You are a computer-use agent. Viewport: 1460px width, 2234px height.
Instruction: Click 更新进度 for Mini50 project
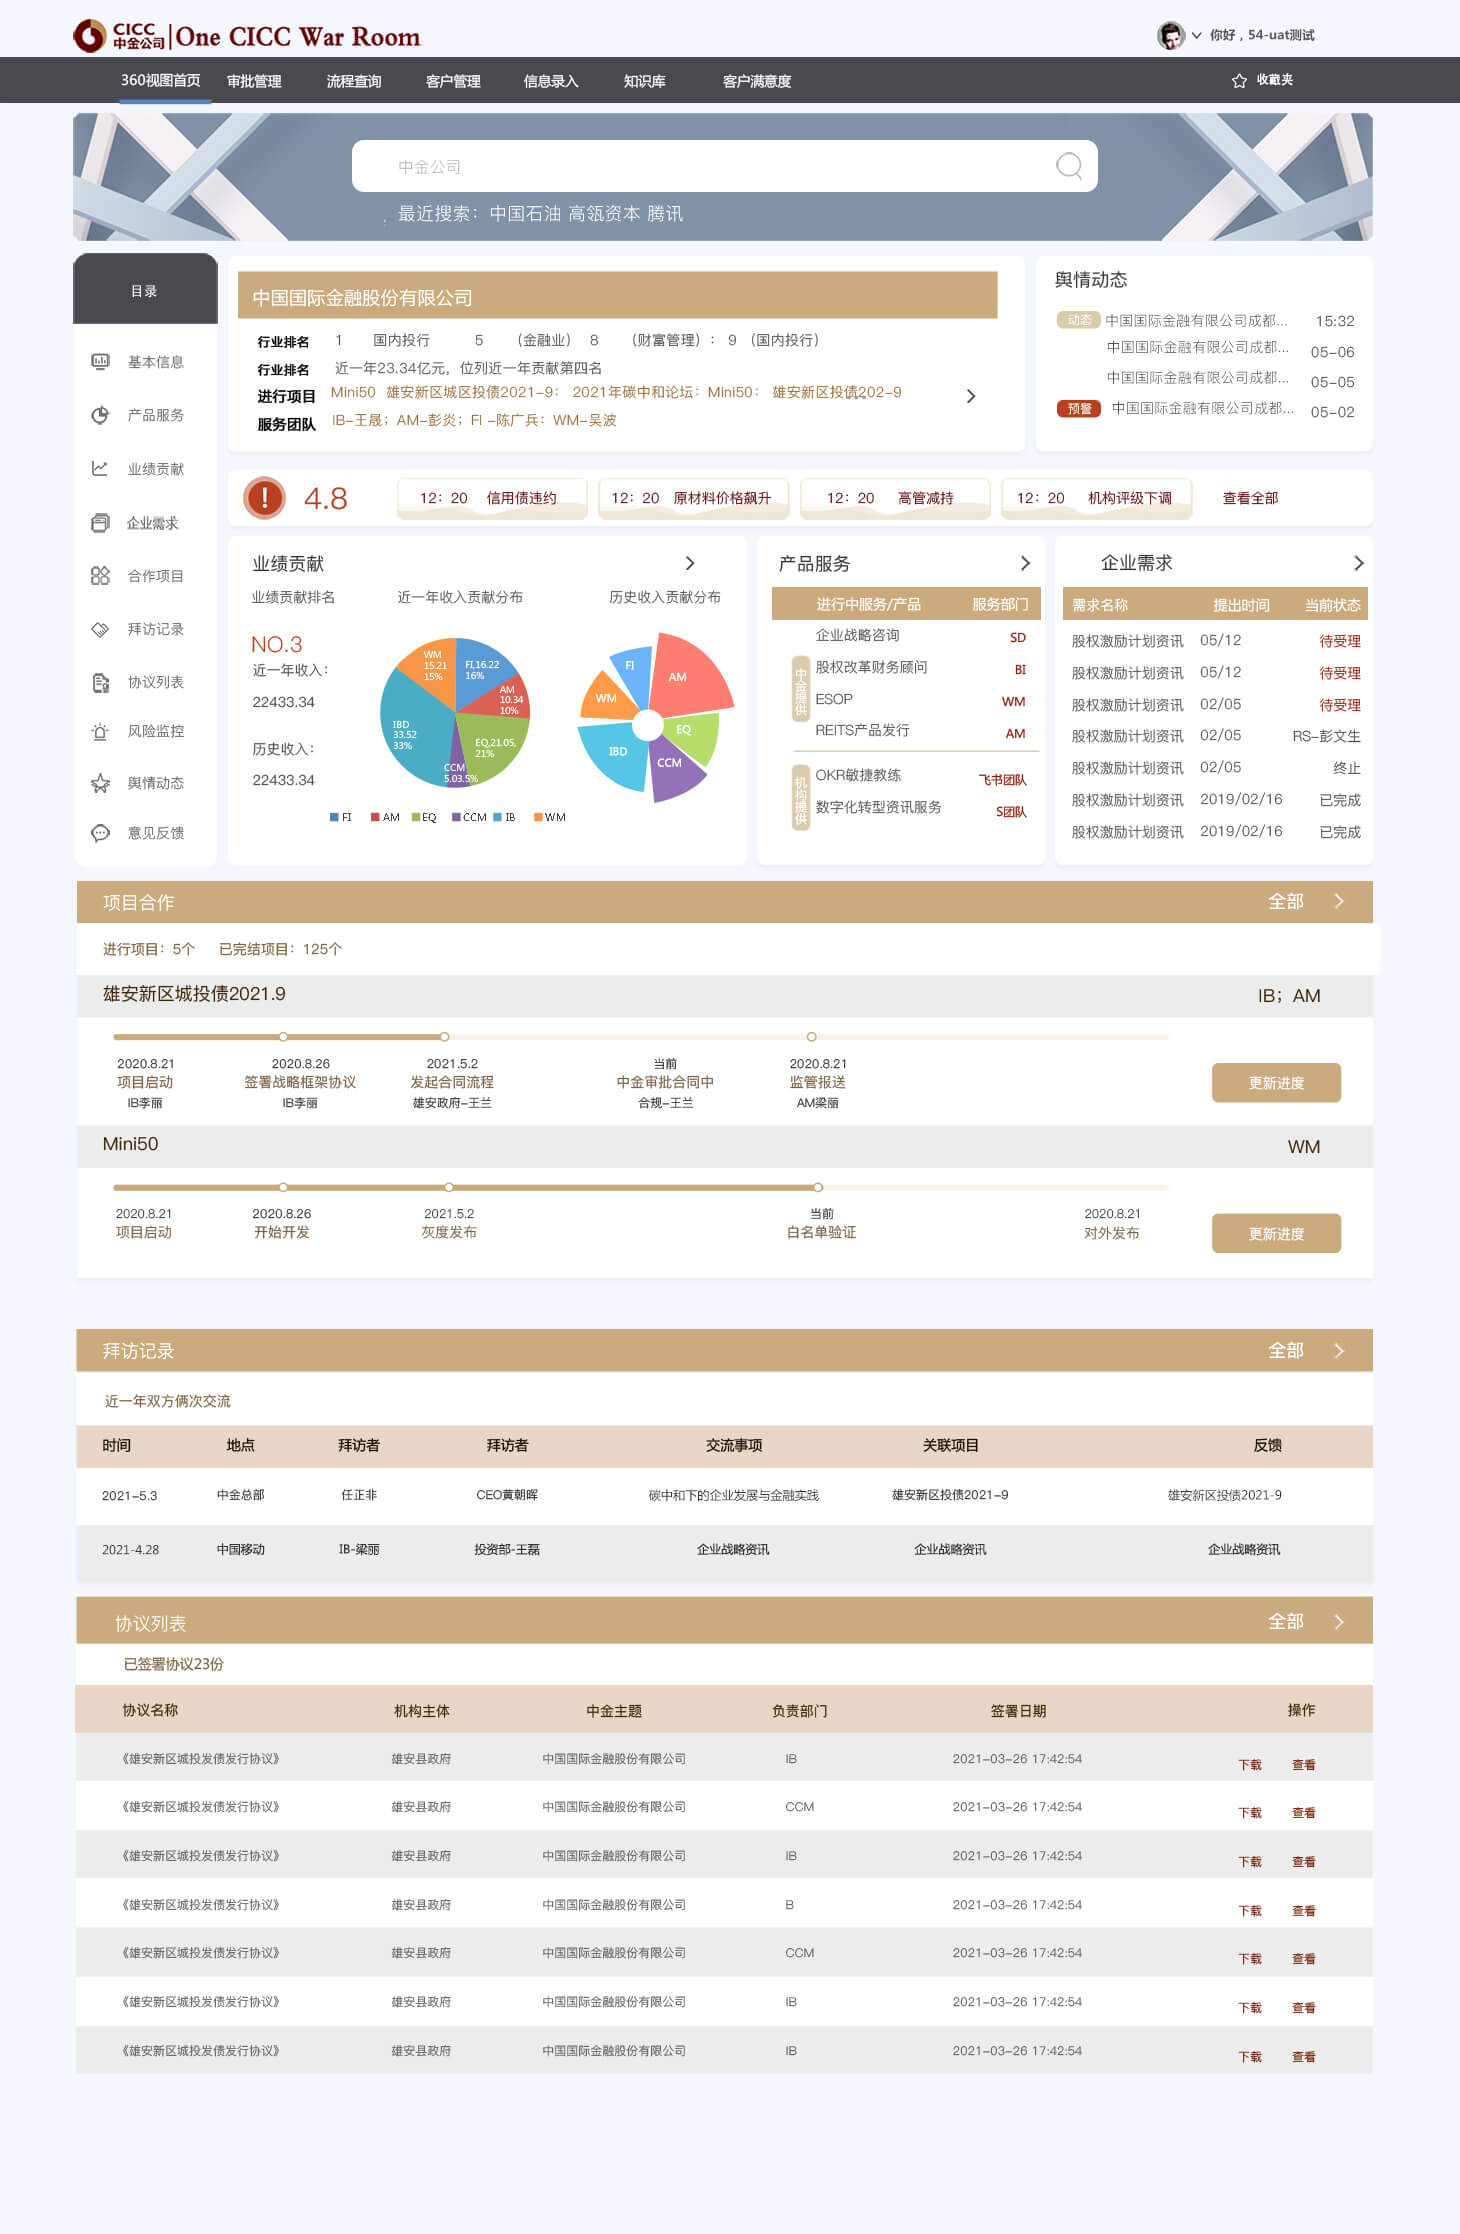click(x=1276, y=1234)
